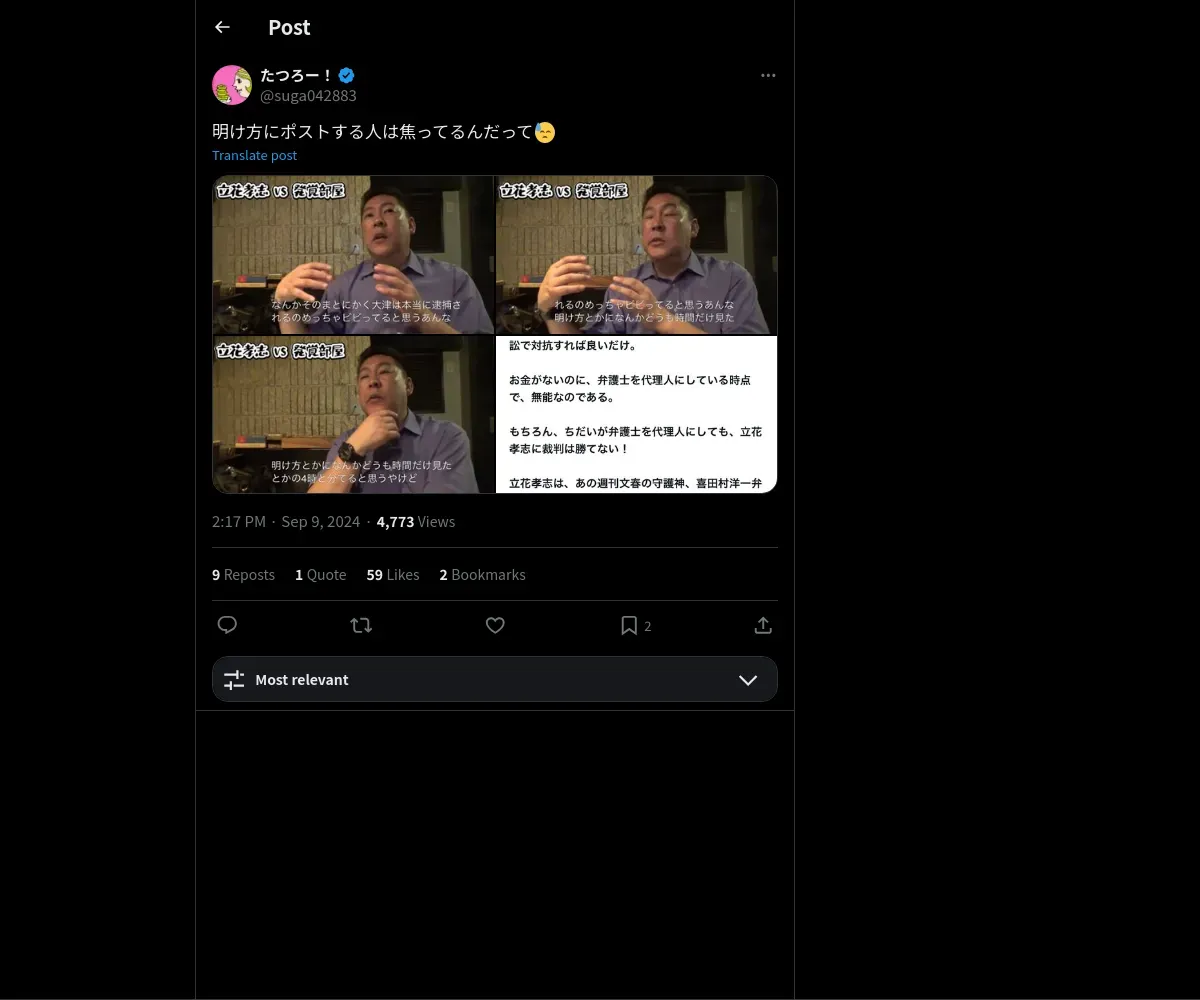Click the blue verified badge
This screenshot has width=1200, height=1000.
tap(347, 75)
